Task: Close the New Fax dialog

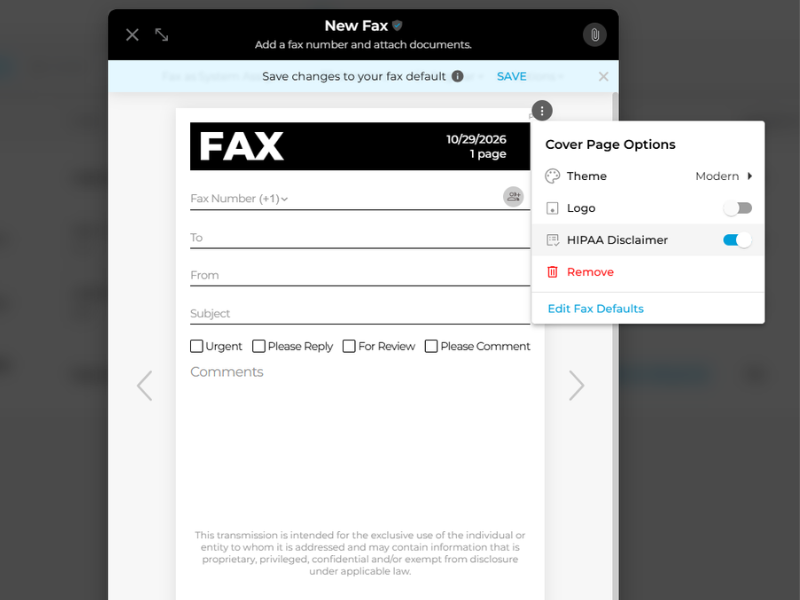Action: coord(132,35)
